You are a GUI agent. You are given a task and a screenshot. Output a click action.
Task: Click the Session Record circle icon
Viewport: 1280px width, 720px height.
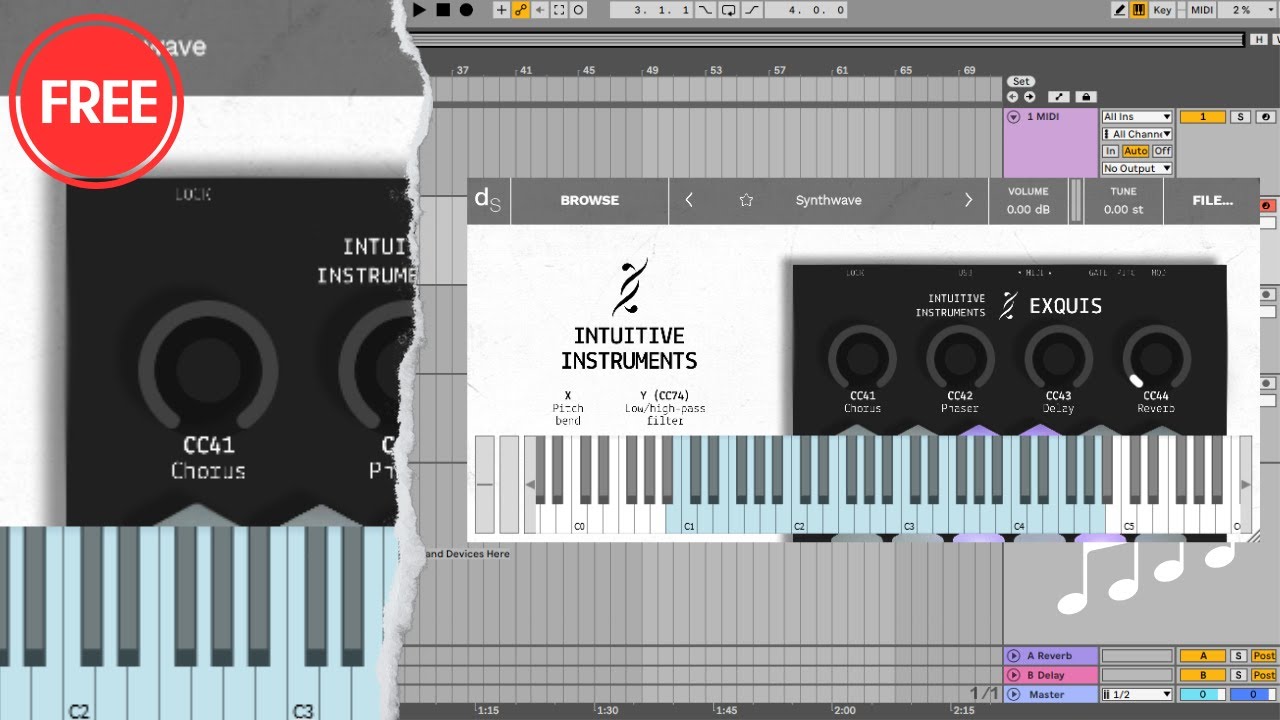point(578,10)
